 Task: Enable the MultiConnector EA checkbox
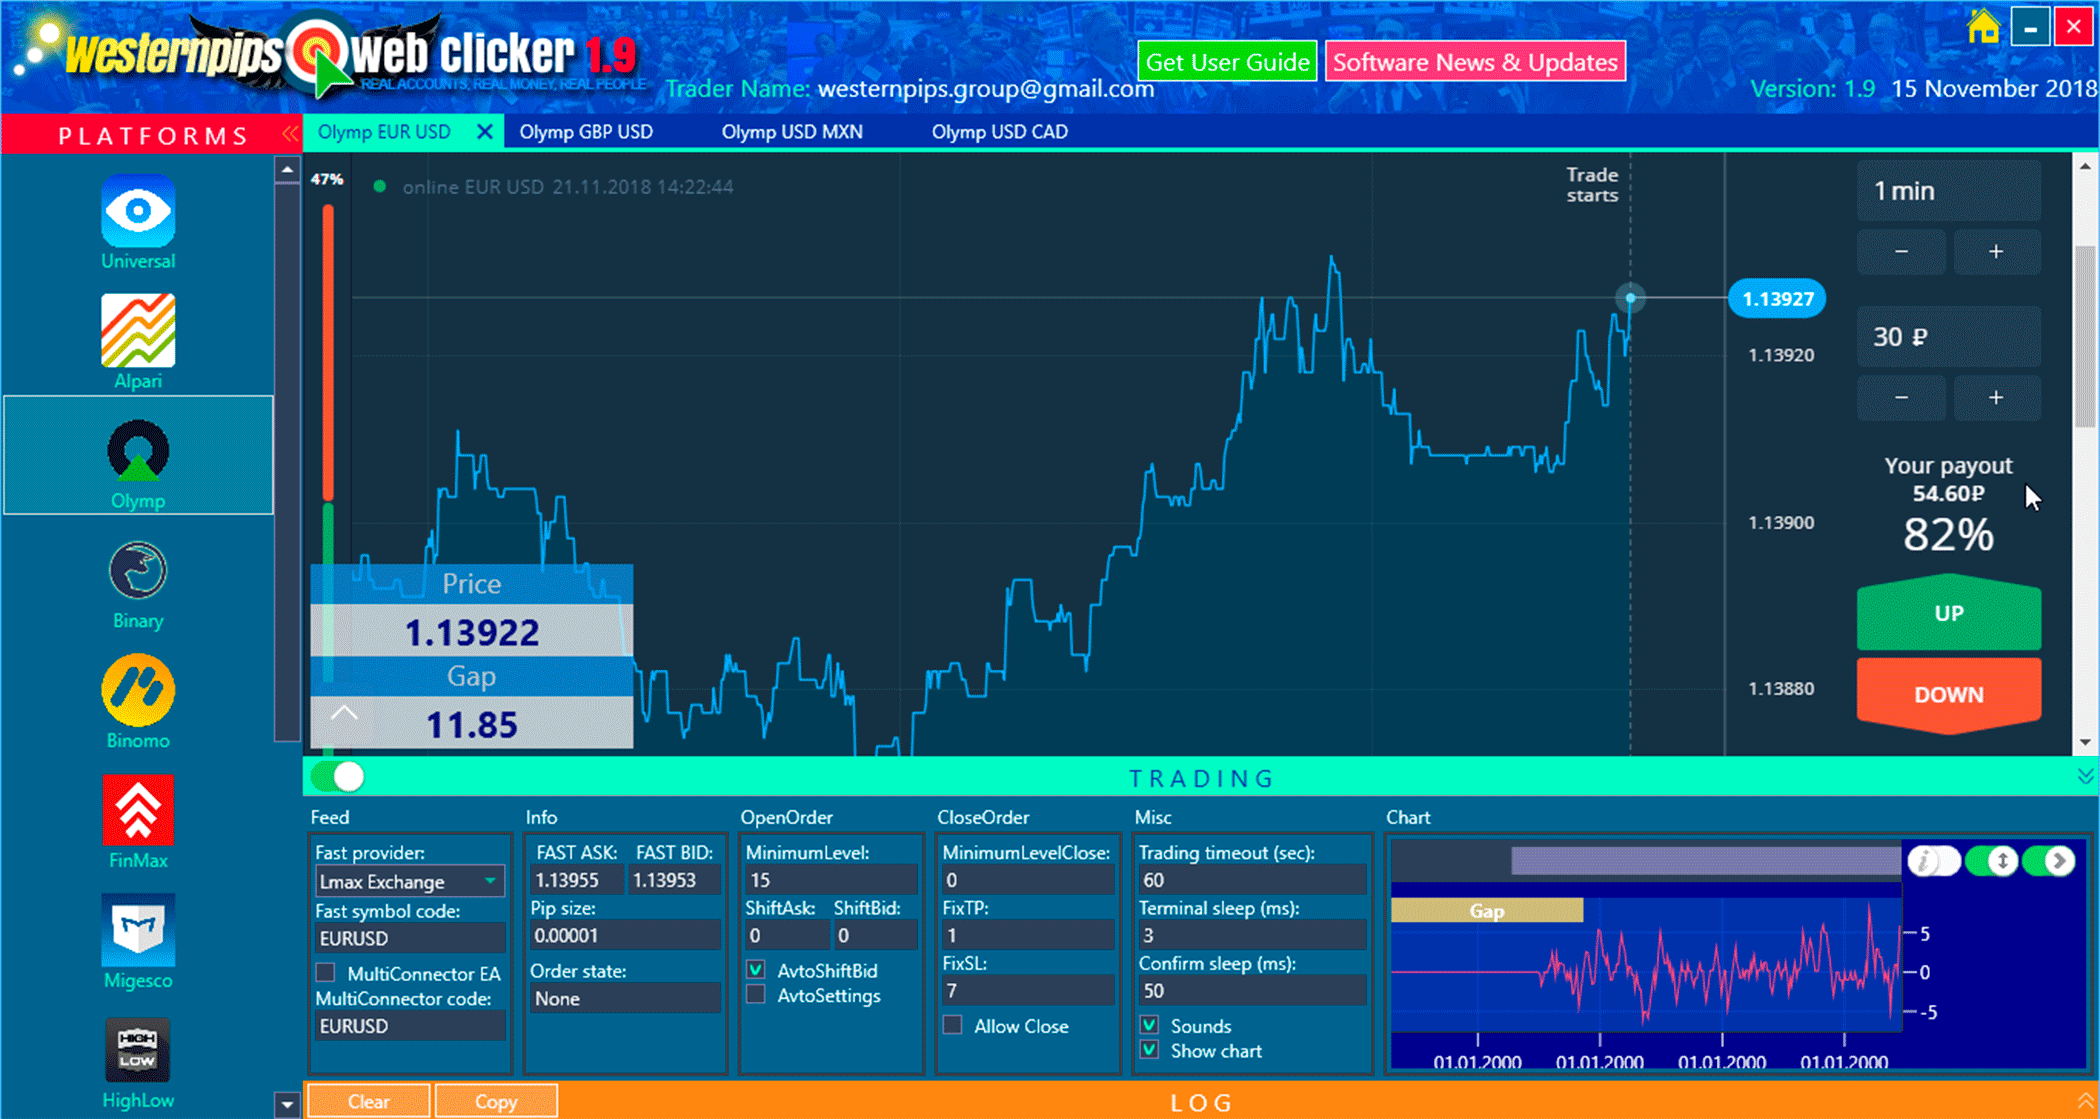(x=324, y=971)
